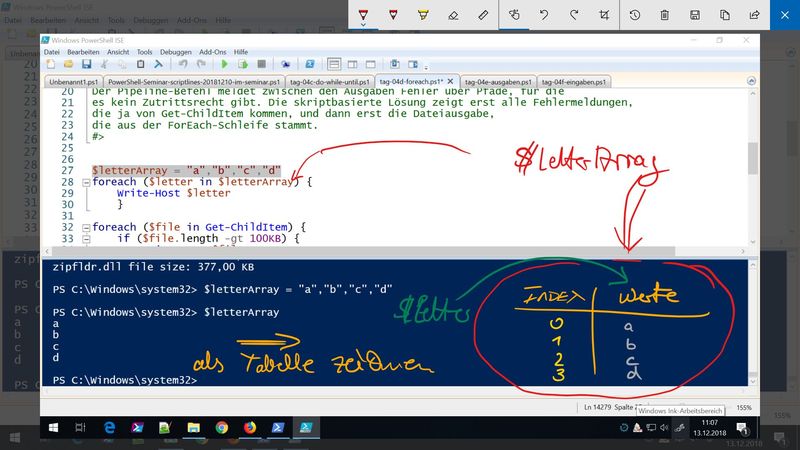Open the Add-Ons menu
The image size is (800, 450).
click(x=213, y=52)
